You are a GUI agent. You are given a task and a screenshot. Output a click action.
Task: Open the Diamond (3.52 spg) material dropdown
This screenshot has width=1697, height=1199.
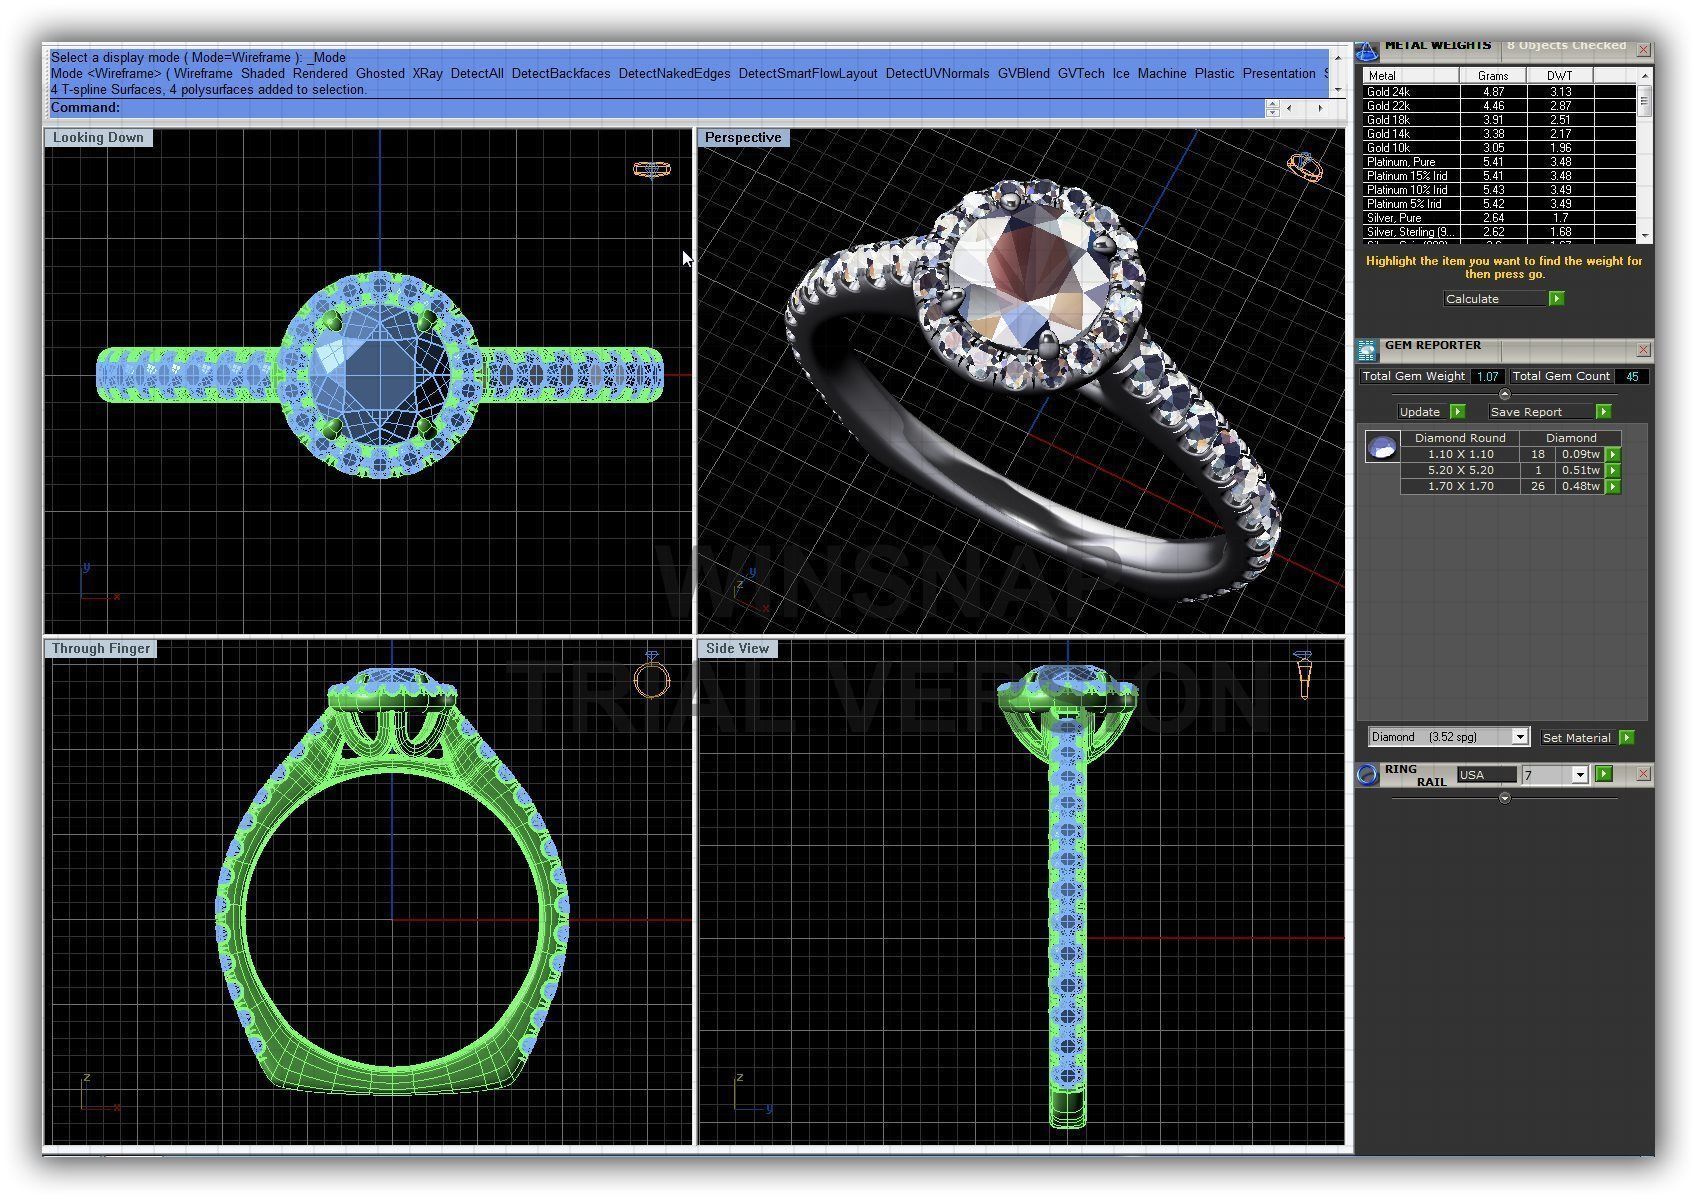1519,737
